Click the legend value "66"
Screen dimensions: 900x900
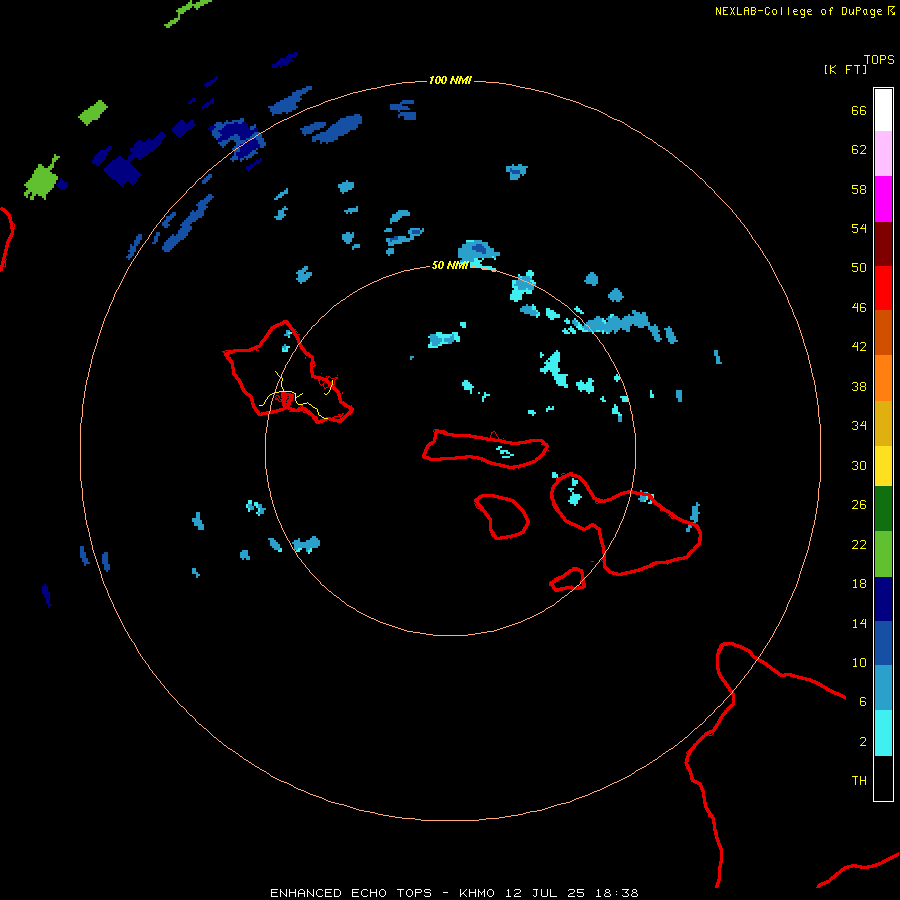(x=859, y=110)
